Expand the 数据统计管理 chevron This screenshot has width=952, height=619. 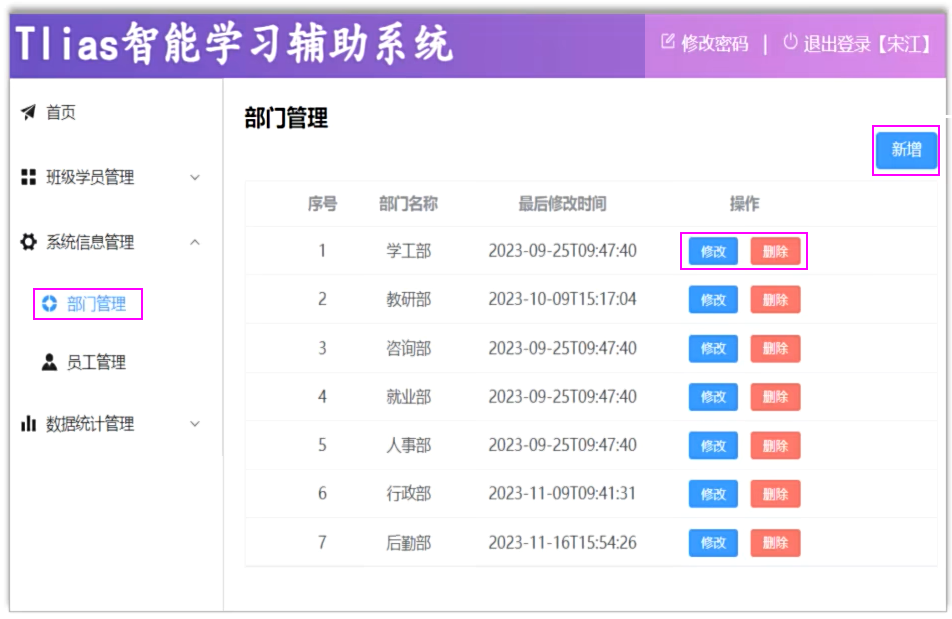click(x=195, y=424)
